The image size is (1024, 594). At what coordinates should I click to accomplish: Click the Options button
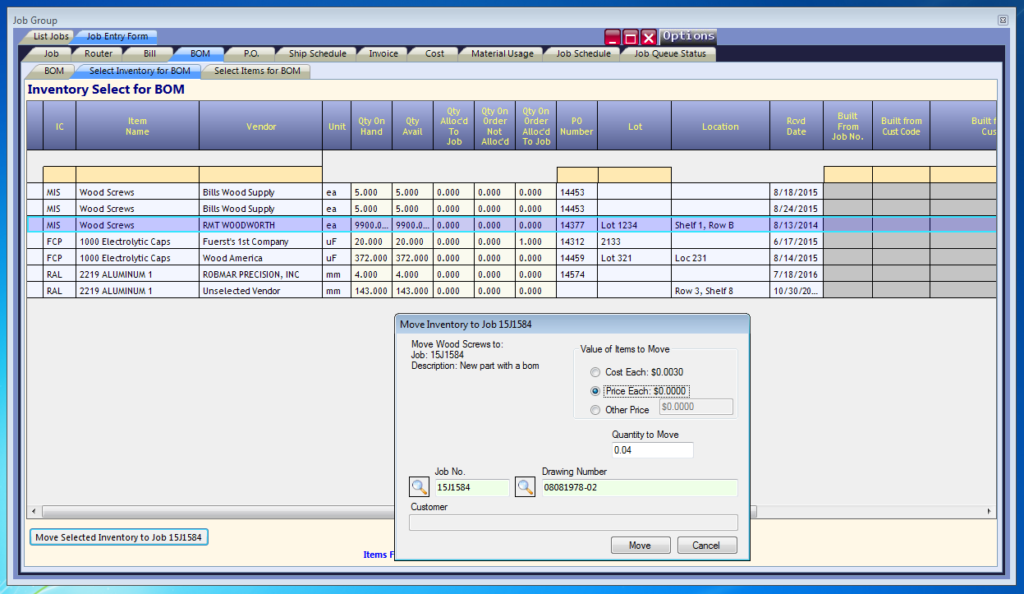(688, 36)
